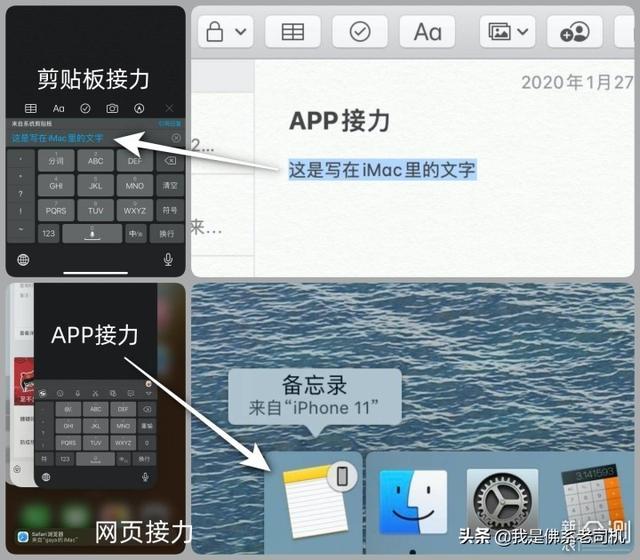Dismiss the clipboard suggestion with circled x
This screenshot has width=640, height=560.
pyautogui.click(x=176, y=138)
